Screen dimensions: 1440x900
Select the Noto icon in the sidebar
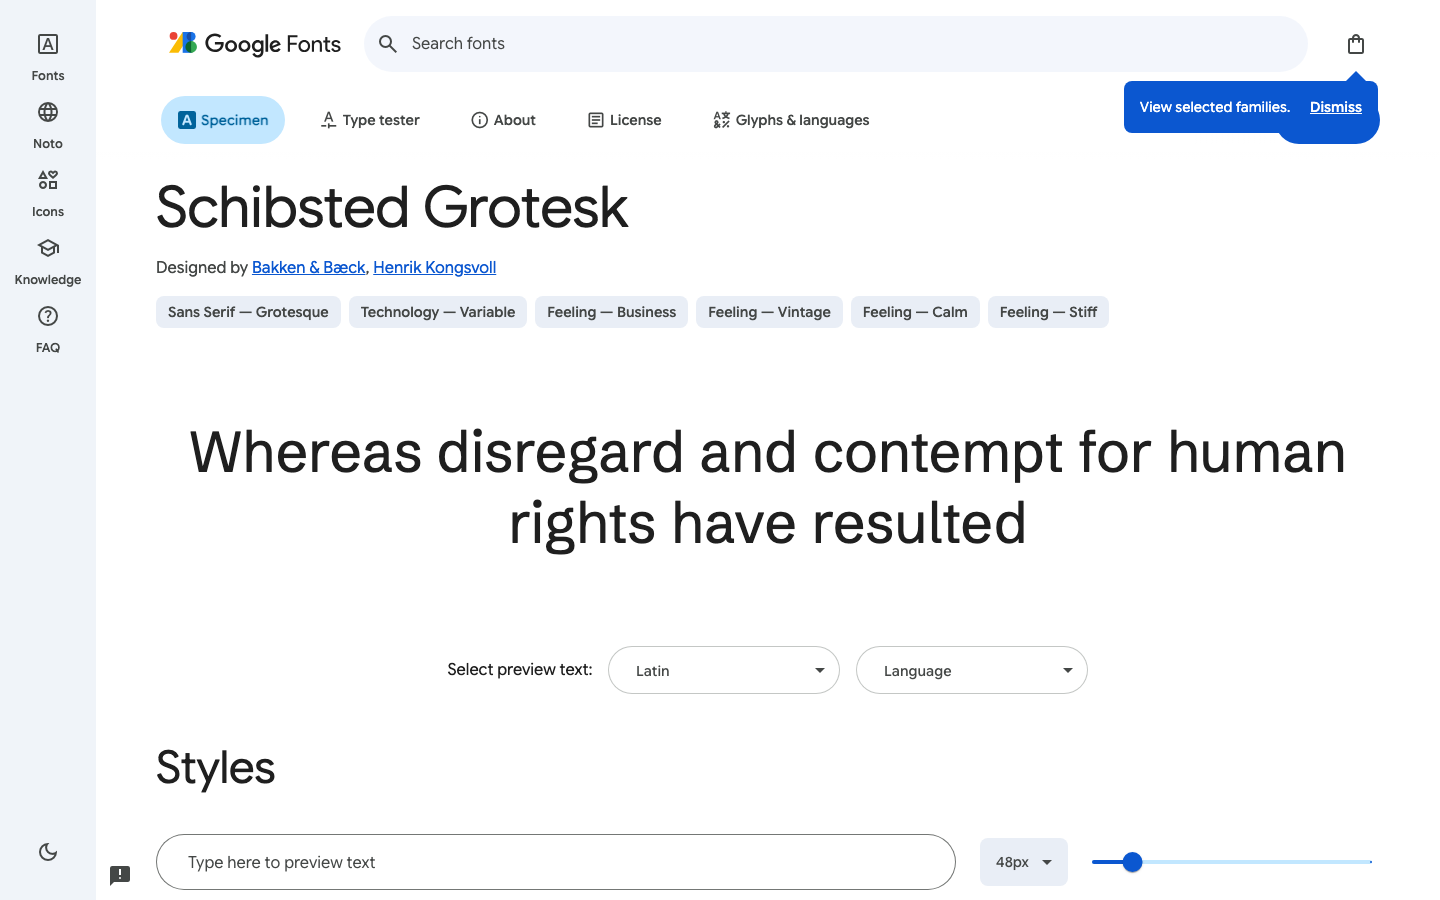point(47,123)
